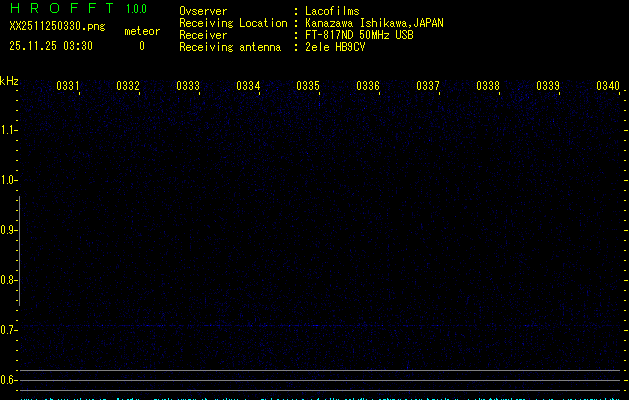This screenshot has height=400, width=629.
Task: Click the 0.6 frequency axis label
Action: [9, 380]
